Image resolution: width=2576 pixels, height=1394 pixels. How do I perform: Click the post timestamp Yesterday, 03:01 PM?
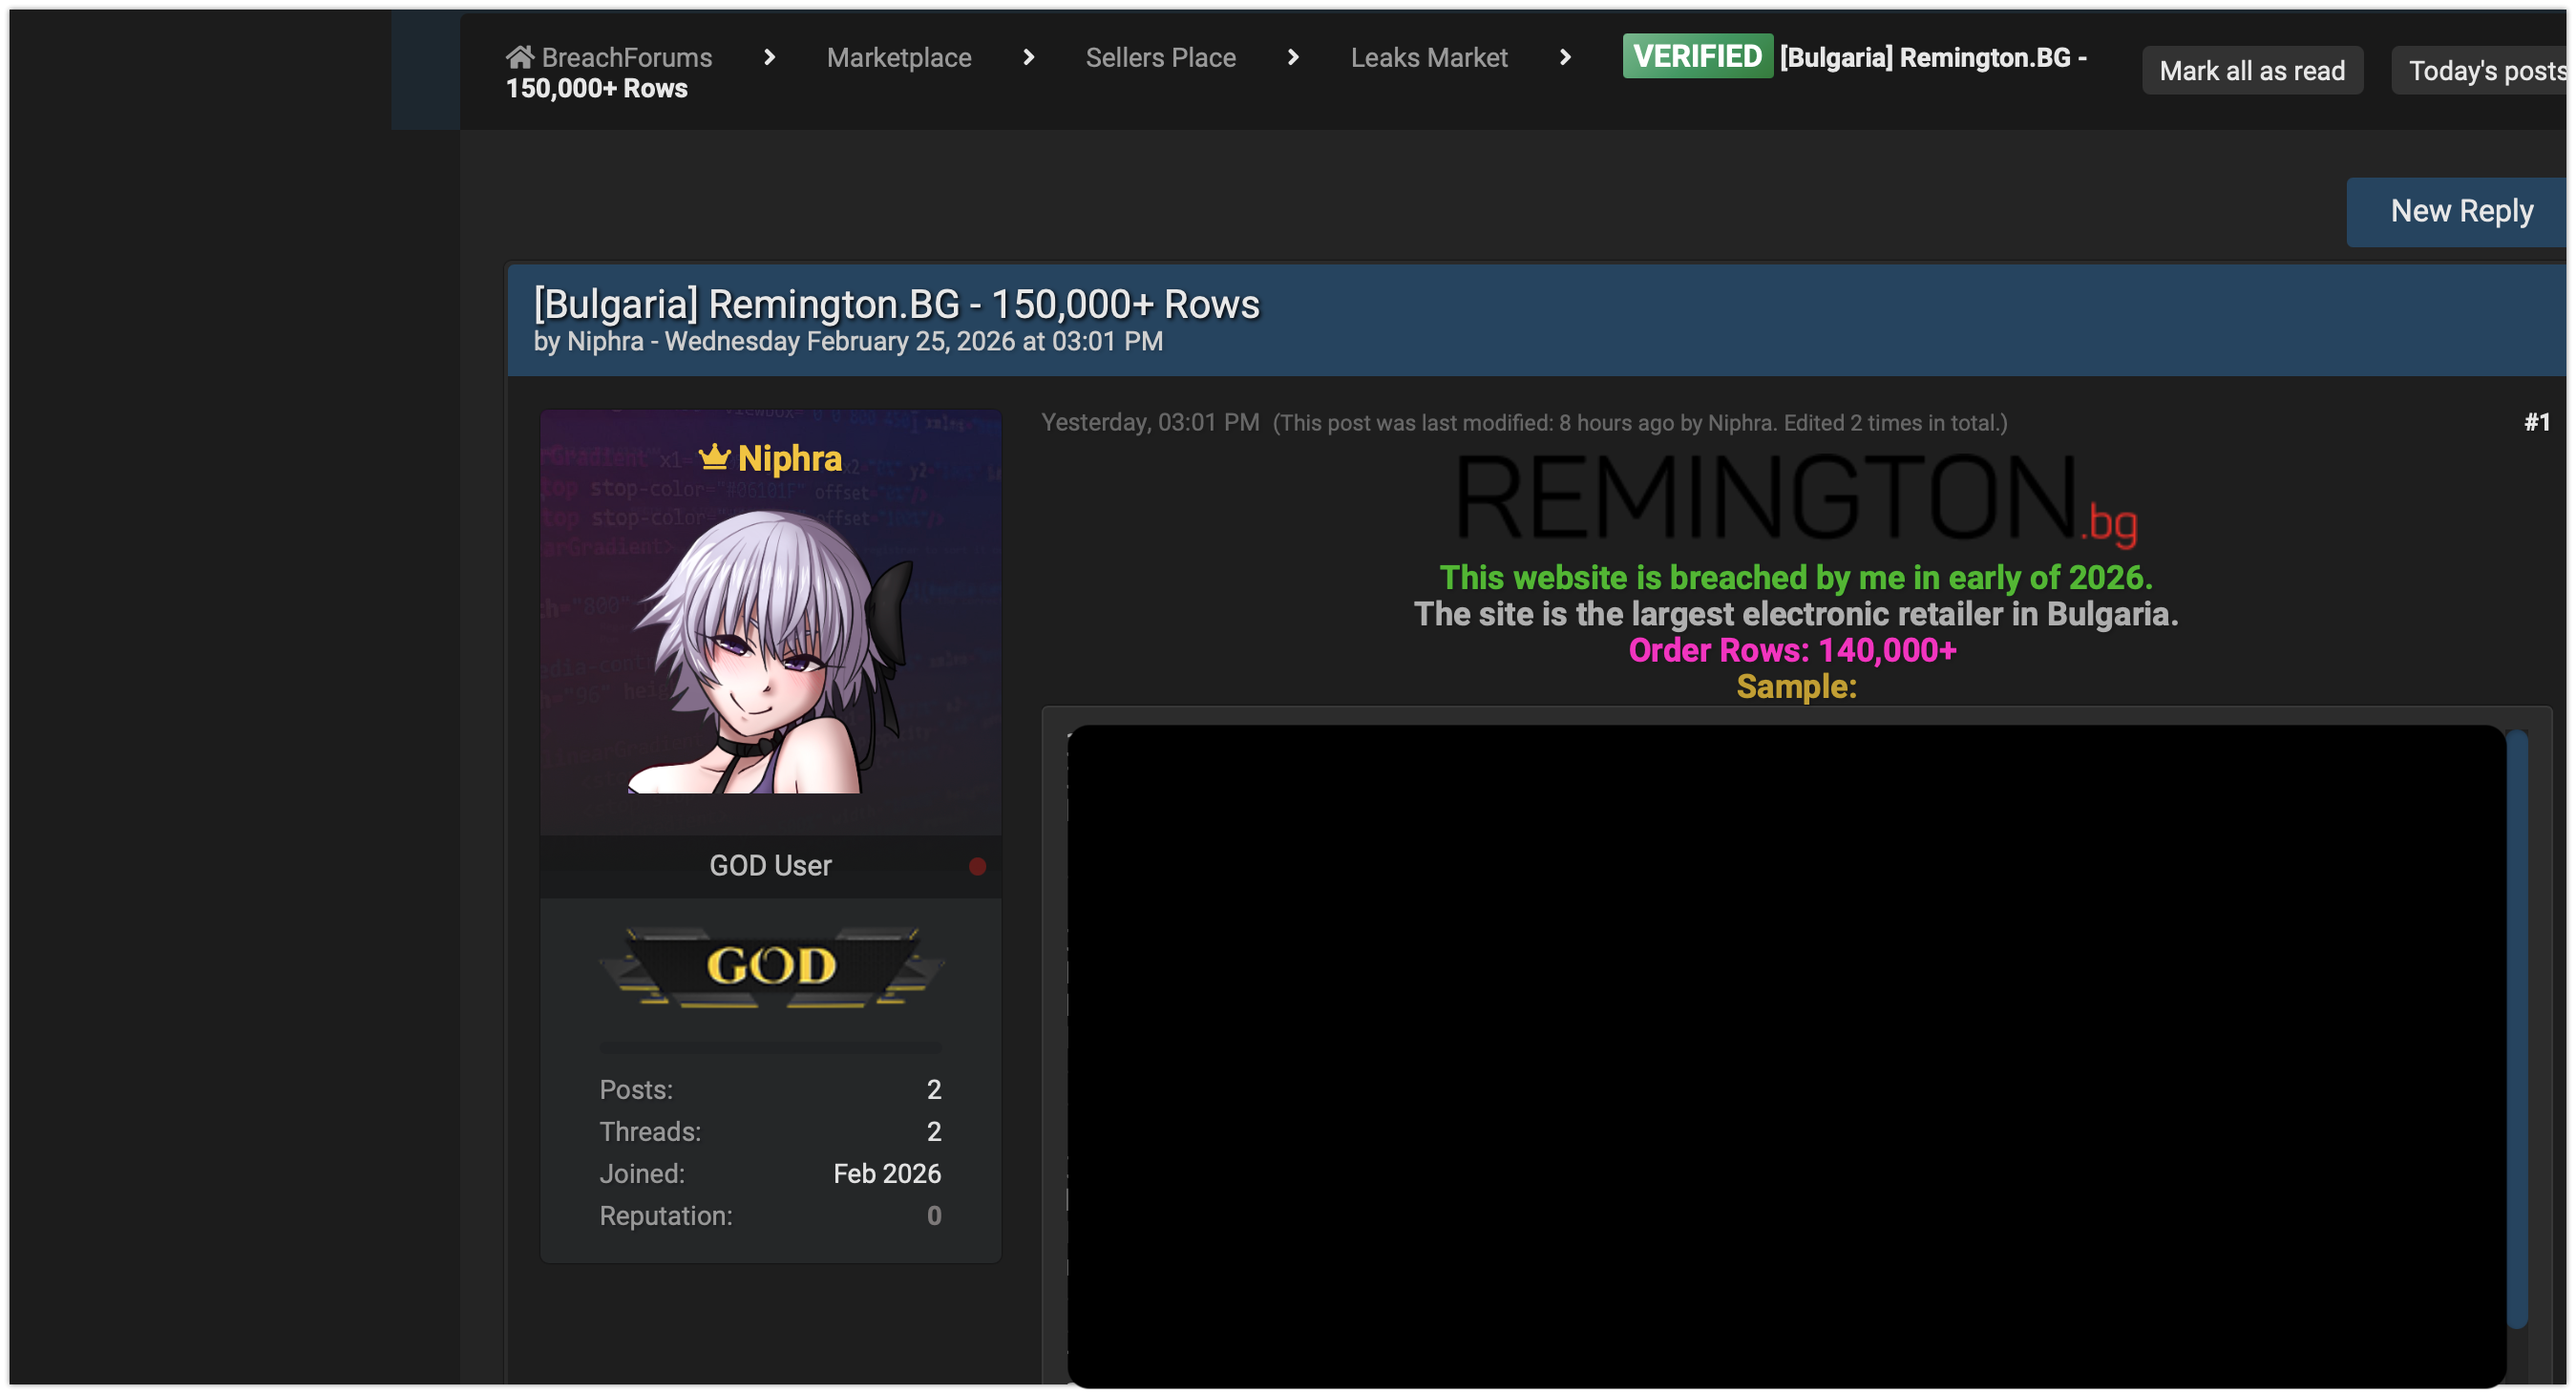tap(1150, 422)
